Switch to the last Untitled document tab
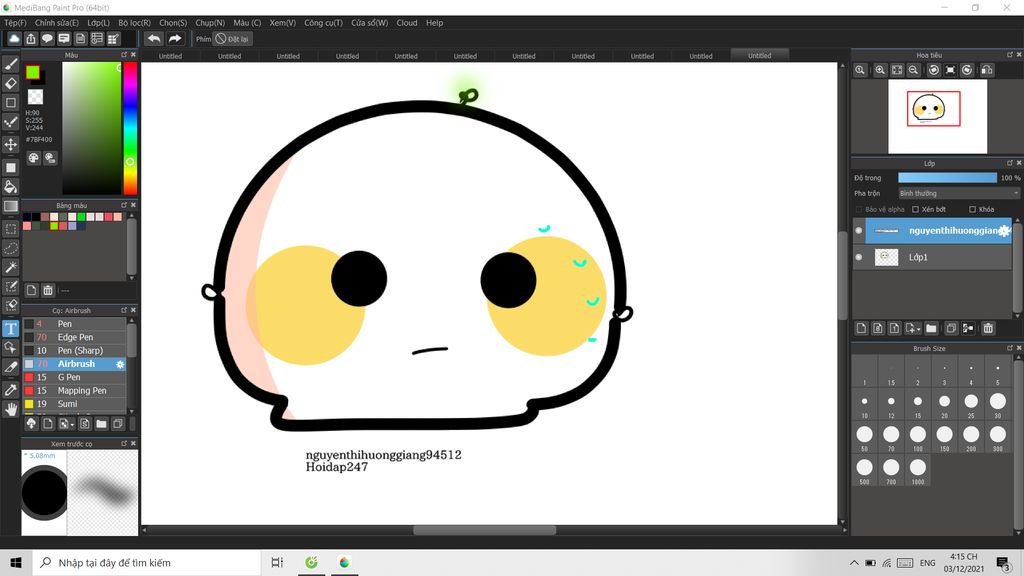Image resolution: width=1024 pixels, height=576 pixels. (x=760, y=56)
